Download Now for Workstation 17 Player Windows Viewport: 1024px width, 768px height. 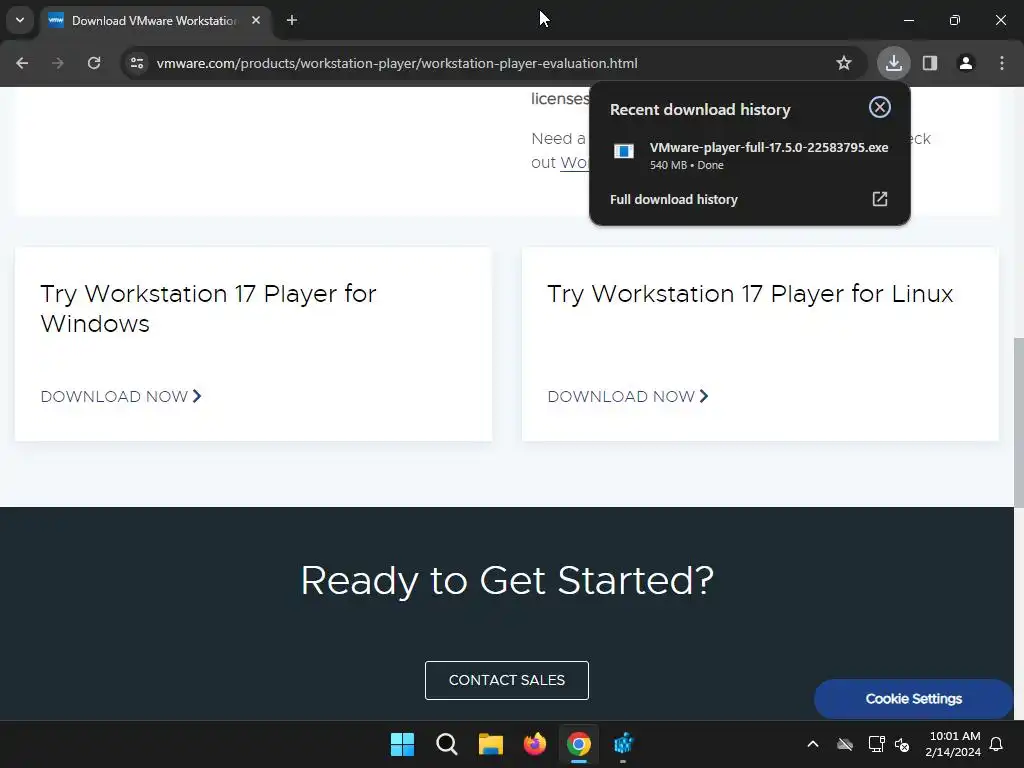pos(121,396)
